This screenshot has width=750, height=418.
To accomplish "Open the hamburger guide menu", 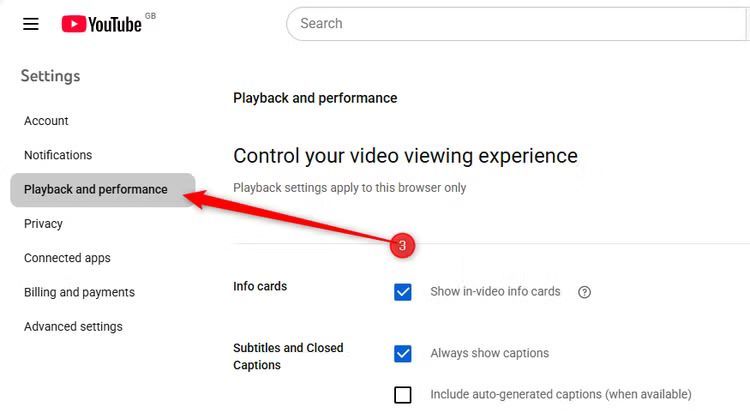I will click(x=31, y=24).
